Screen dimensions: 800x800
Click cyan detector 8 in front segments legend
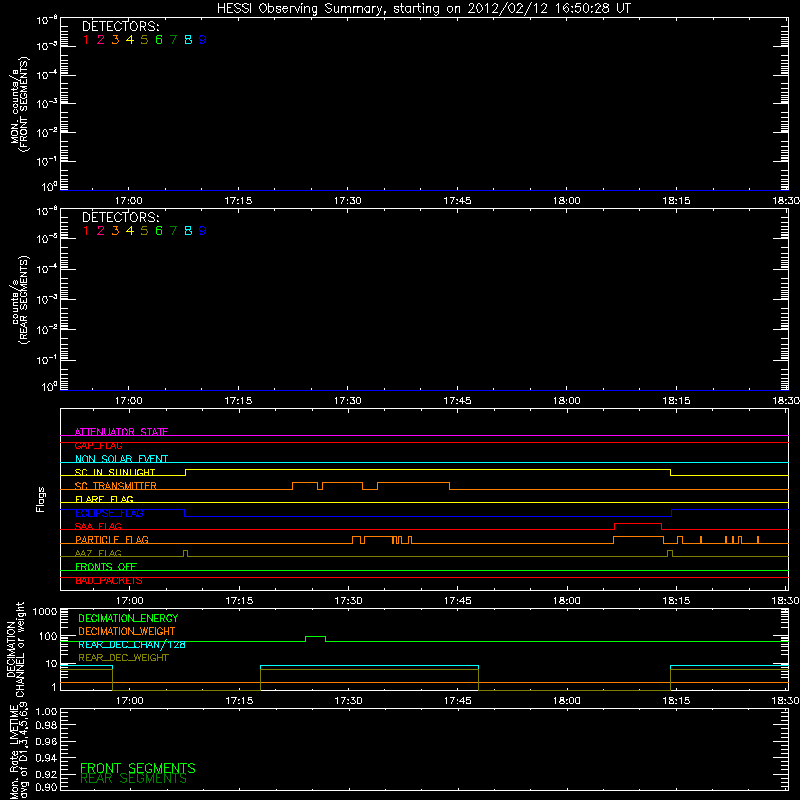(x=188, y=40)
